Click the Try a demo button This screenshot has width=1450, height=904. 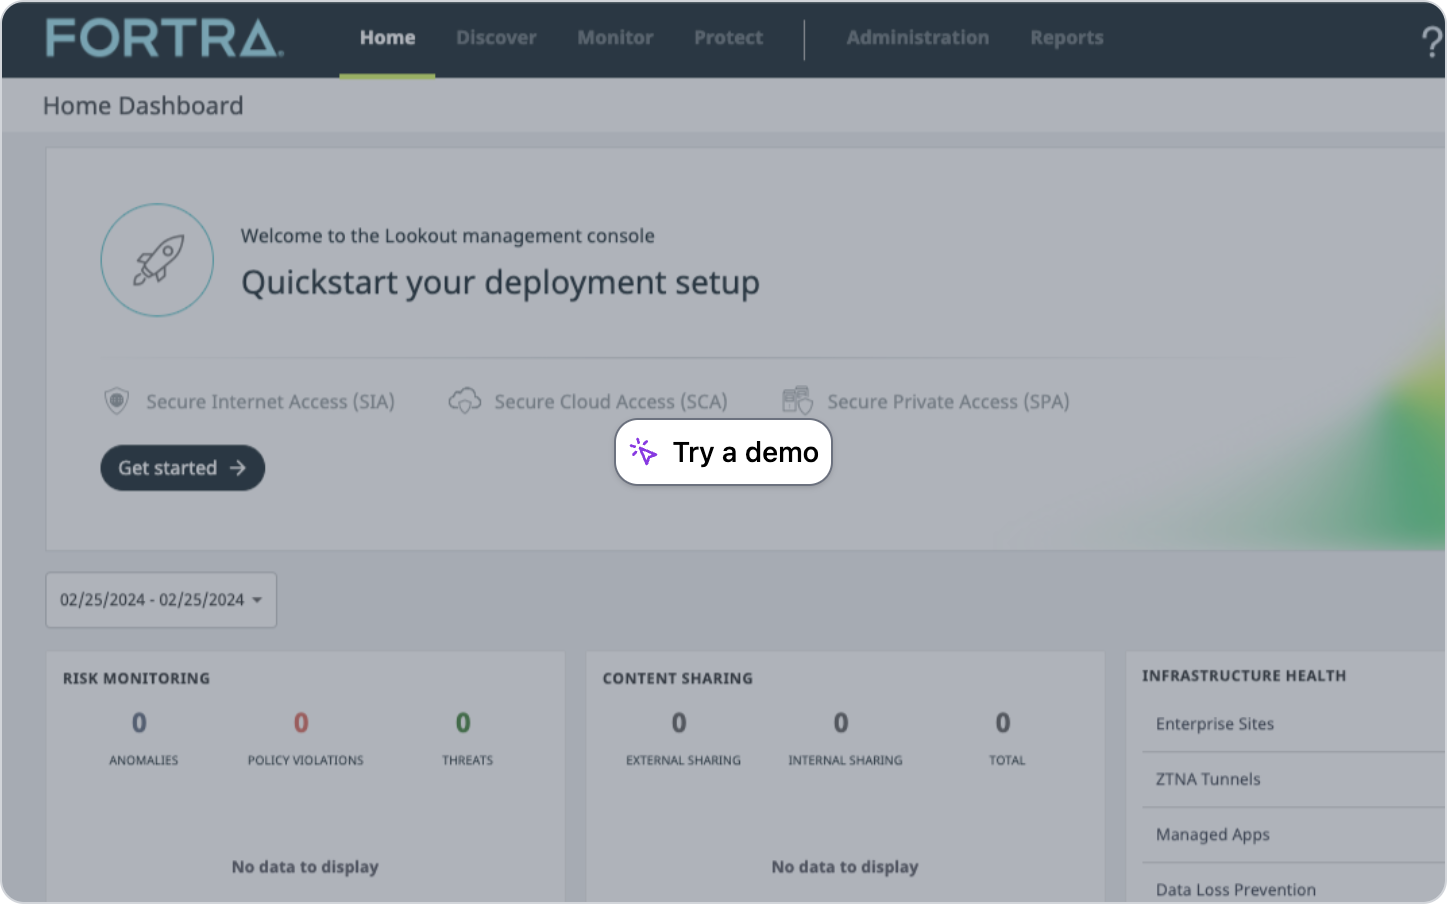tap(723, 452)
